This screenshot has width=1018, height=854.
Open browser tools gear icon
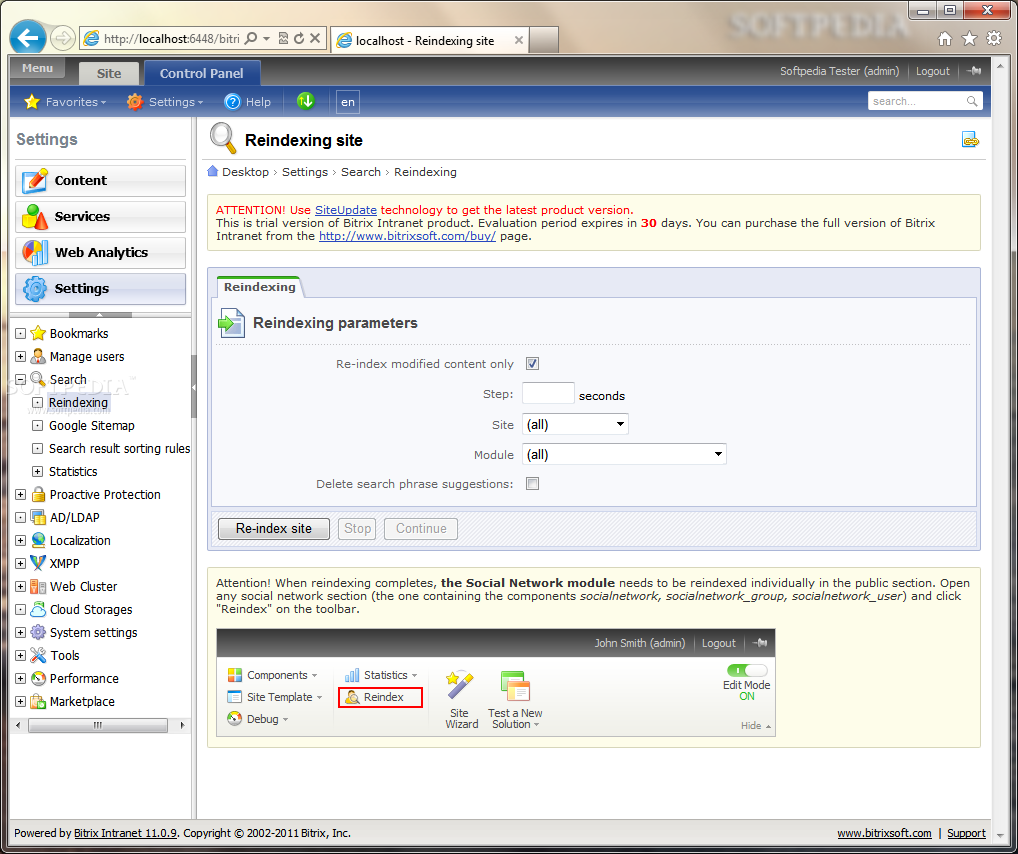(x=994, y=38)
